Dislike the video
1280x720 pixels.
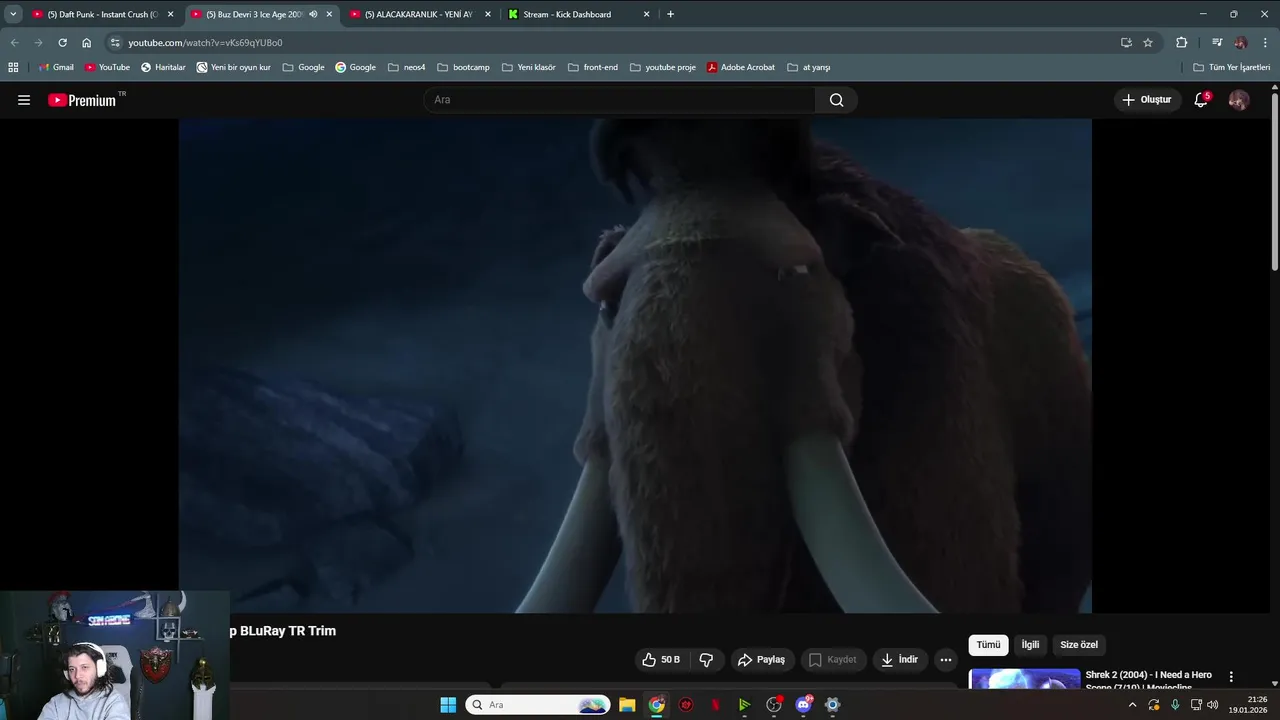pyautogui.click(x=706, y=660)
